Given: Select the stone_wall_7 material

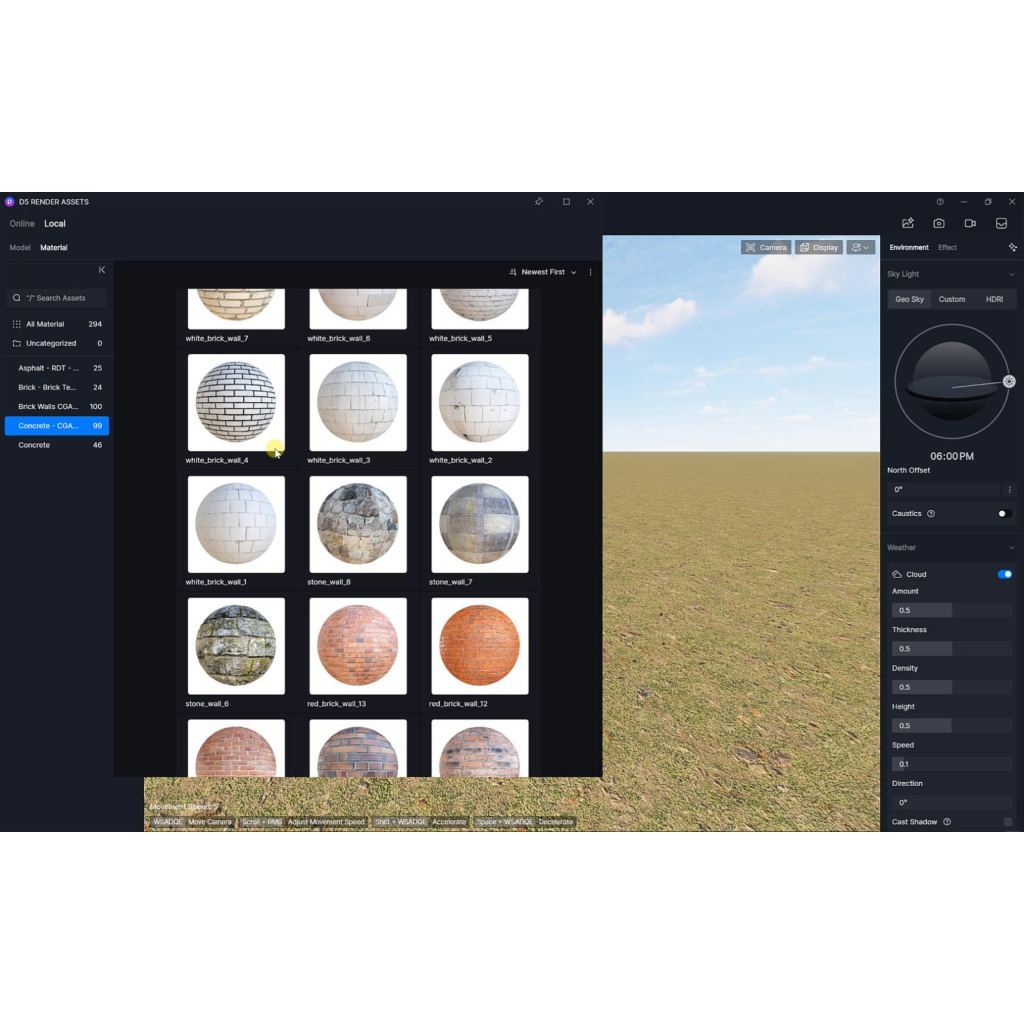Looking at the screenshot, I should (480, 524).
